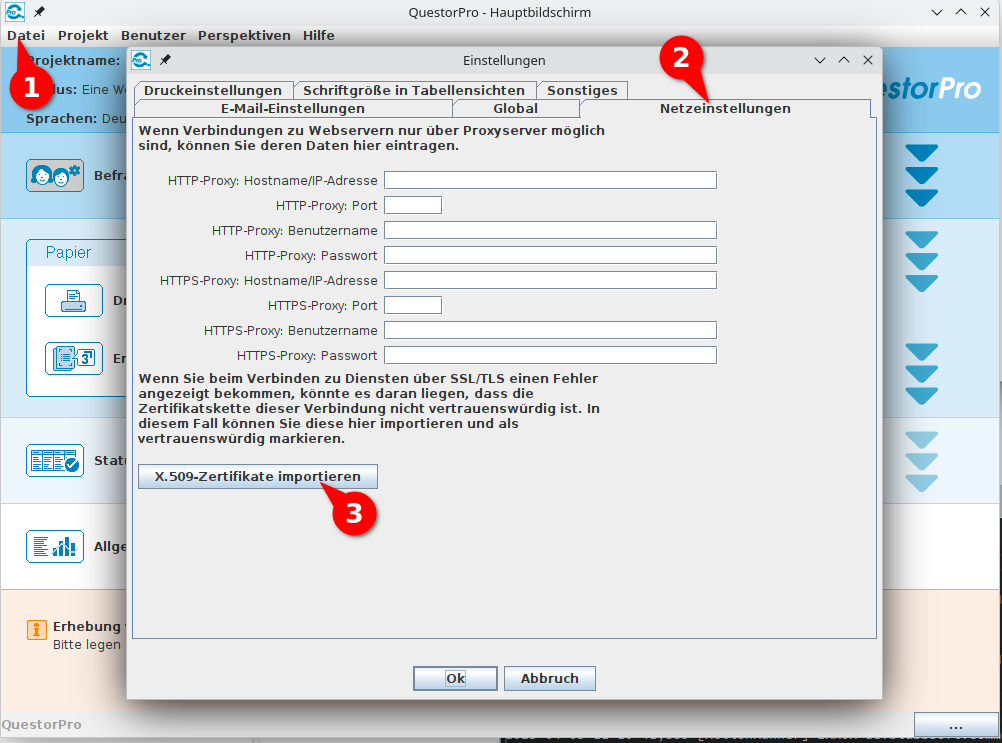Click the orange info icon beside Erhebung

(37, 629)
